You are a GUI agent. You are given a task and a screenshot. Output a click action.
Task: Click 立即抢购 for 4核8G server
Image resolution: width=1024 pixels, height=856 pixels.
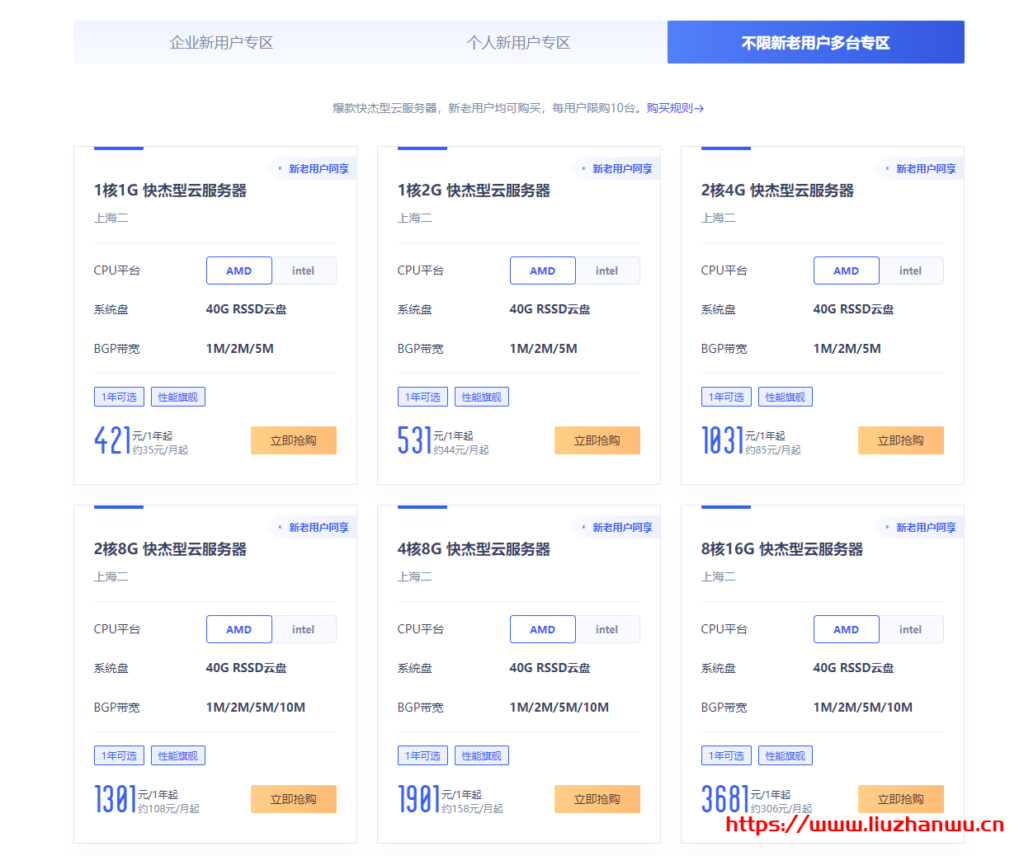tap(598, 799)
